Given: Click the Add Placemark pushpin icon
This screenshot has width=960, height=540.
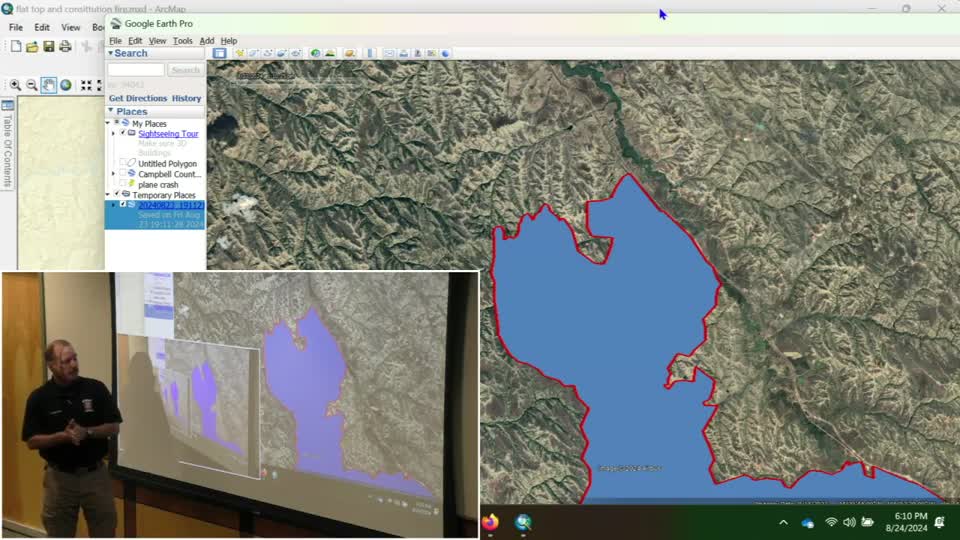Looking at the screenshot, I should coord(239,53).
